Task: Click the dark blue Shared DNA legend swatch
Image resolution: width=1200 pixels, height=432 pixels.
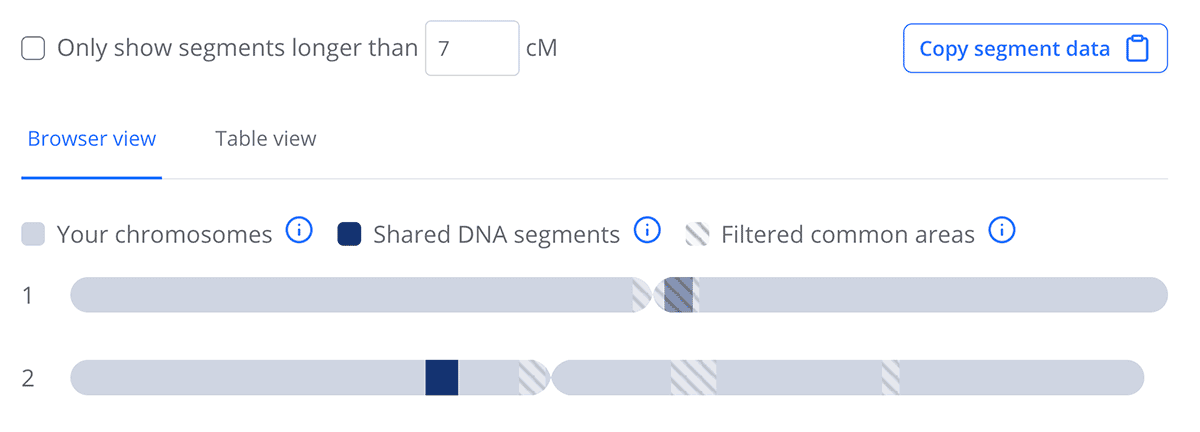Action: pyautogui.click(x=350, y=235)
